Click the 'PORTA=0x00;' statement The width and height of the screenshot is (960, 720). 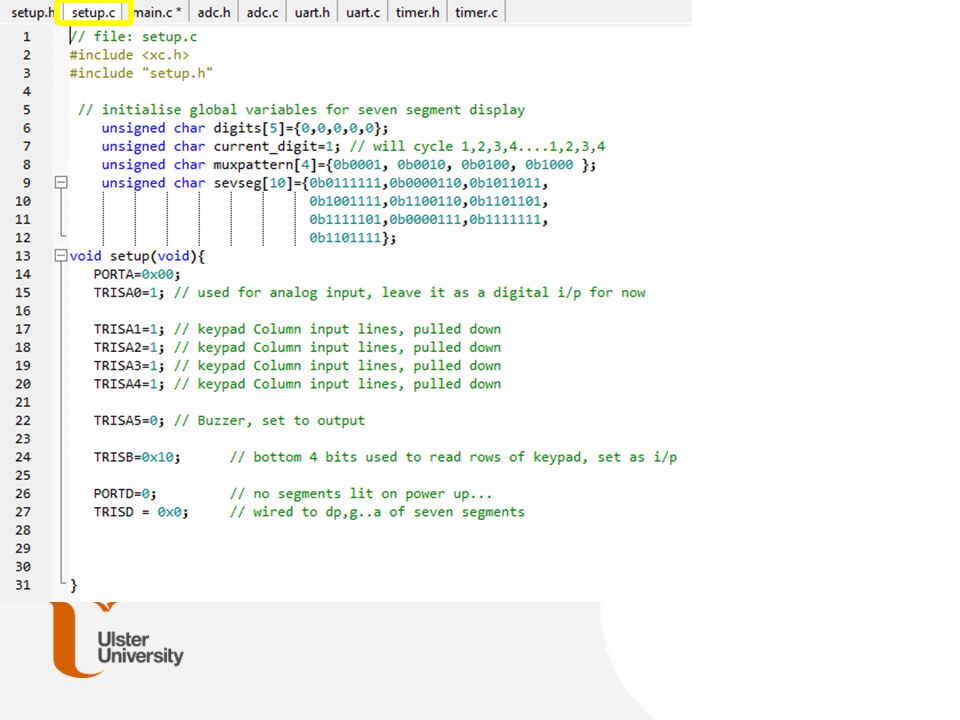click(x=137, y=274)
